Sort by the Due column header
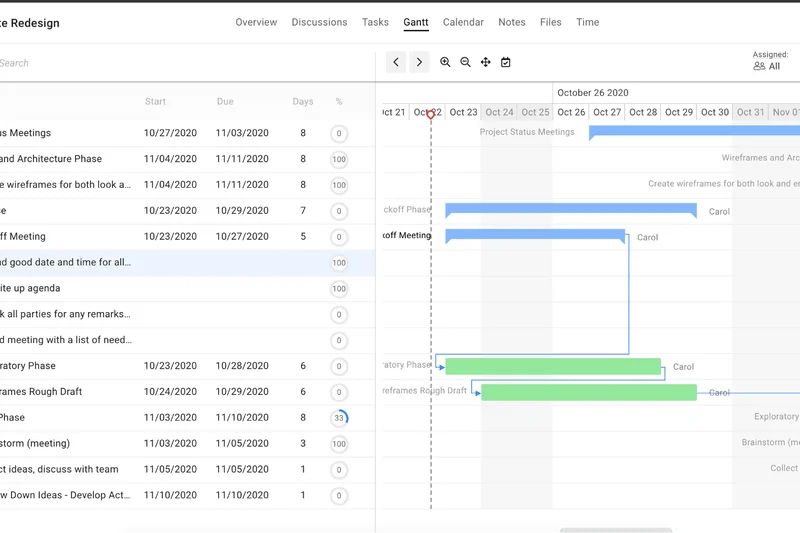The width and height of the screenshot is (800, 533). [225, 102]
